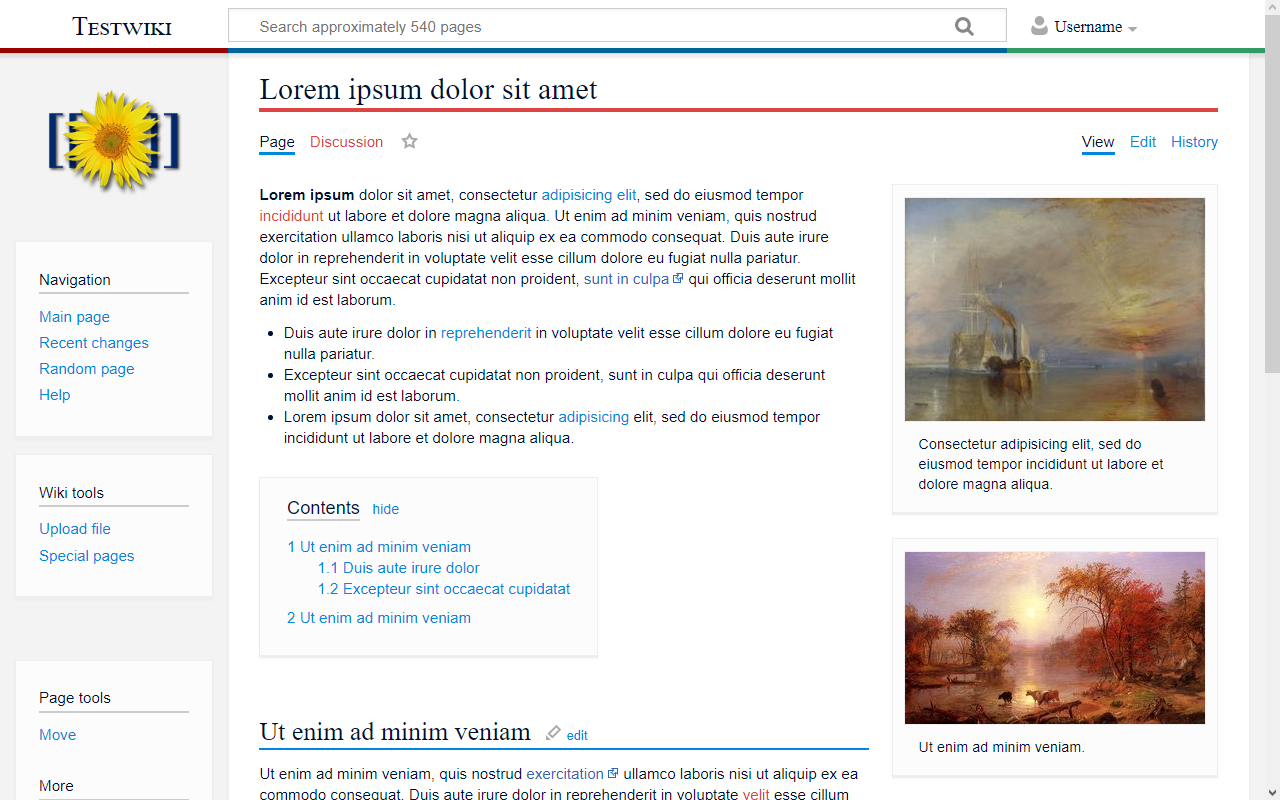The height and width of the screenshot is (800, 1280).
Task: Switch to the Discussion tab
Action: point(346,142)
